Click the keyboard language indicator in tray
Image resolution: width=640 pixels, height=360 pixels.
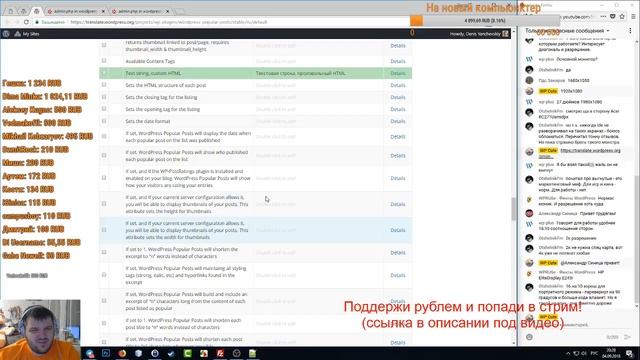click(x=595, y=353)
